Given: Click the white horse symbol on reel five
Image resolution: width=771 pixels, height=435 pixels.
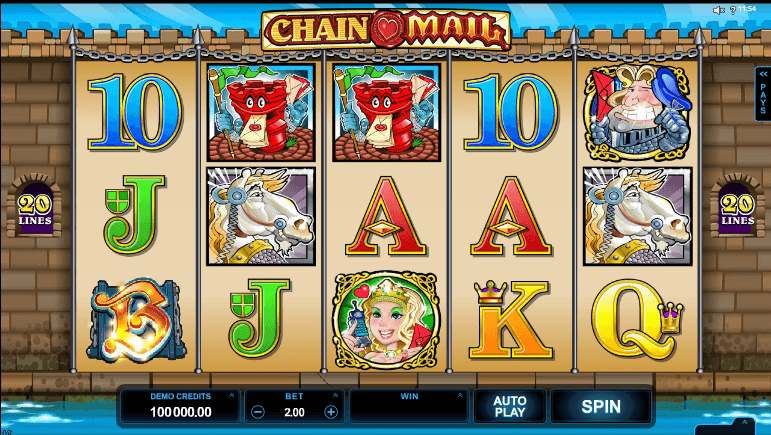Looking at the screenshot, I should [637, 216].
